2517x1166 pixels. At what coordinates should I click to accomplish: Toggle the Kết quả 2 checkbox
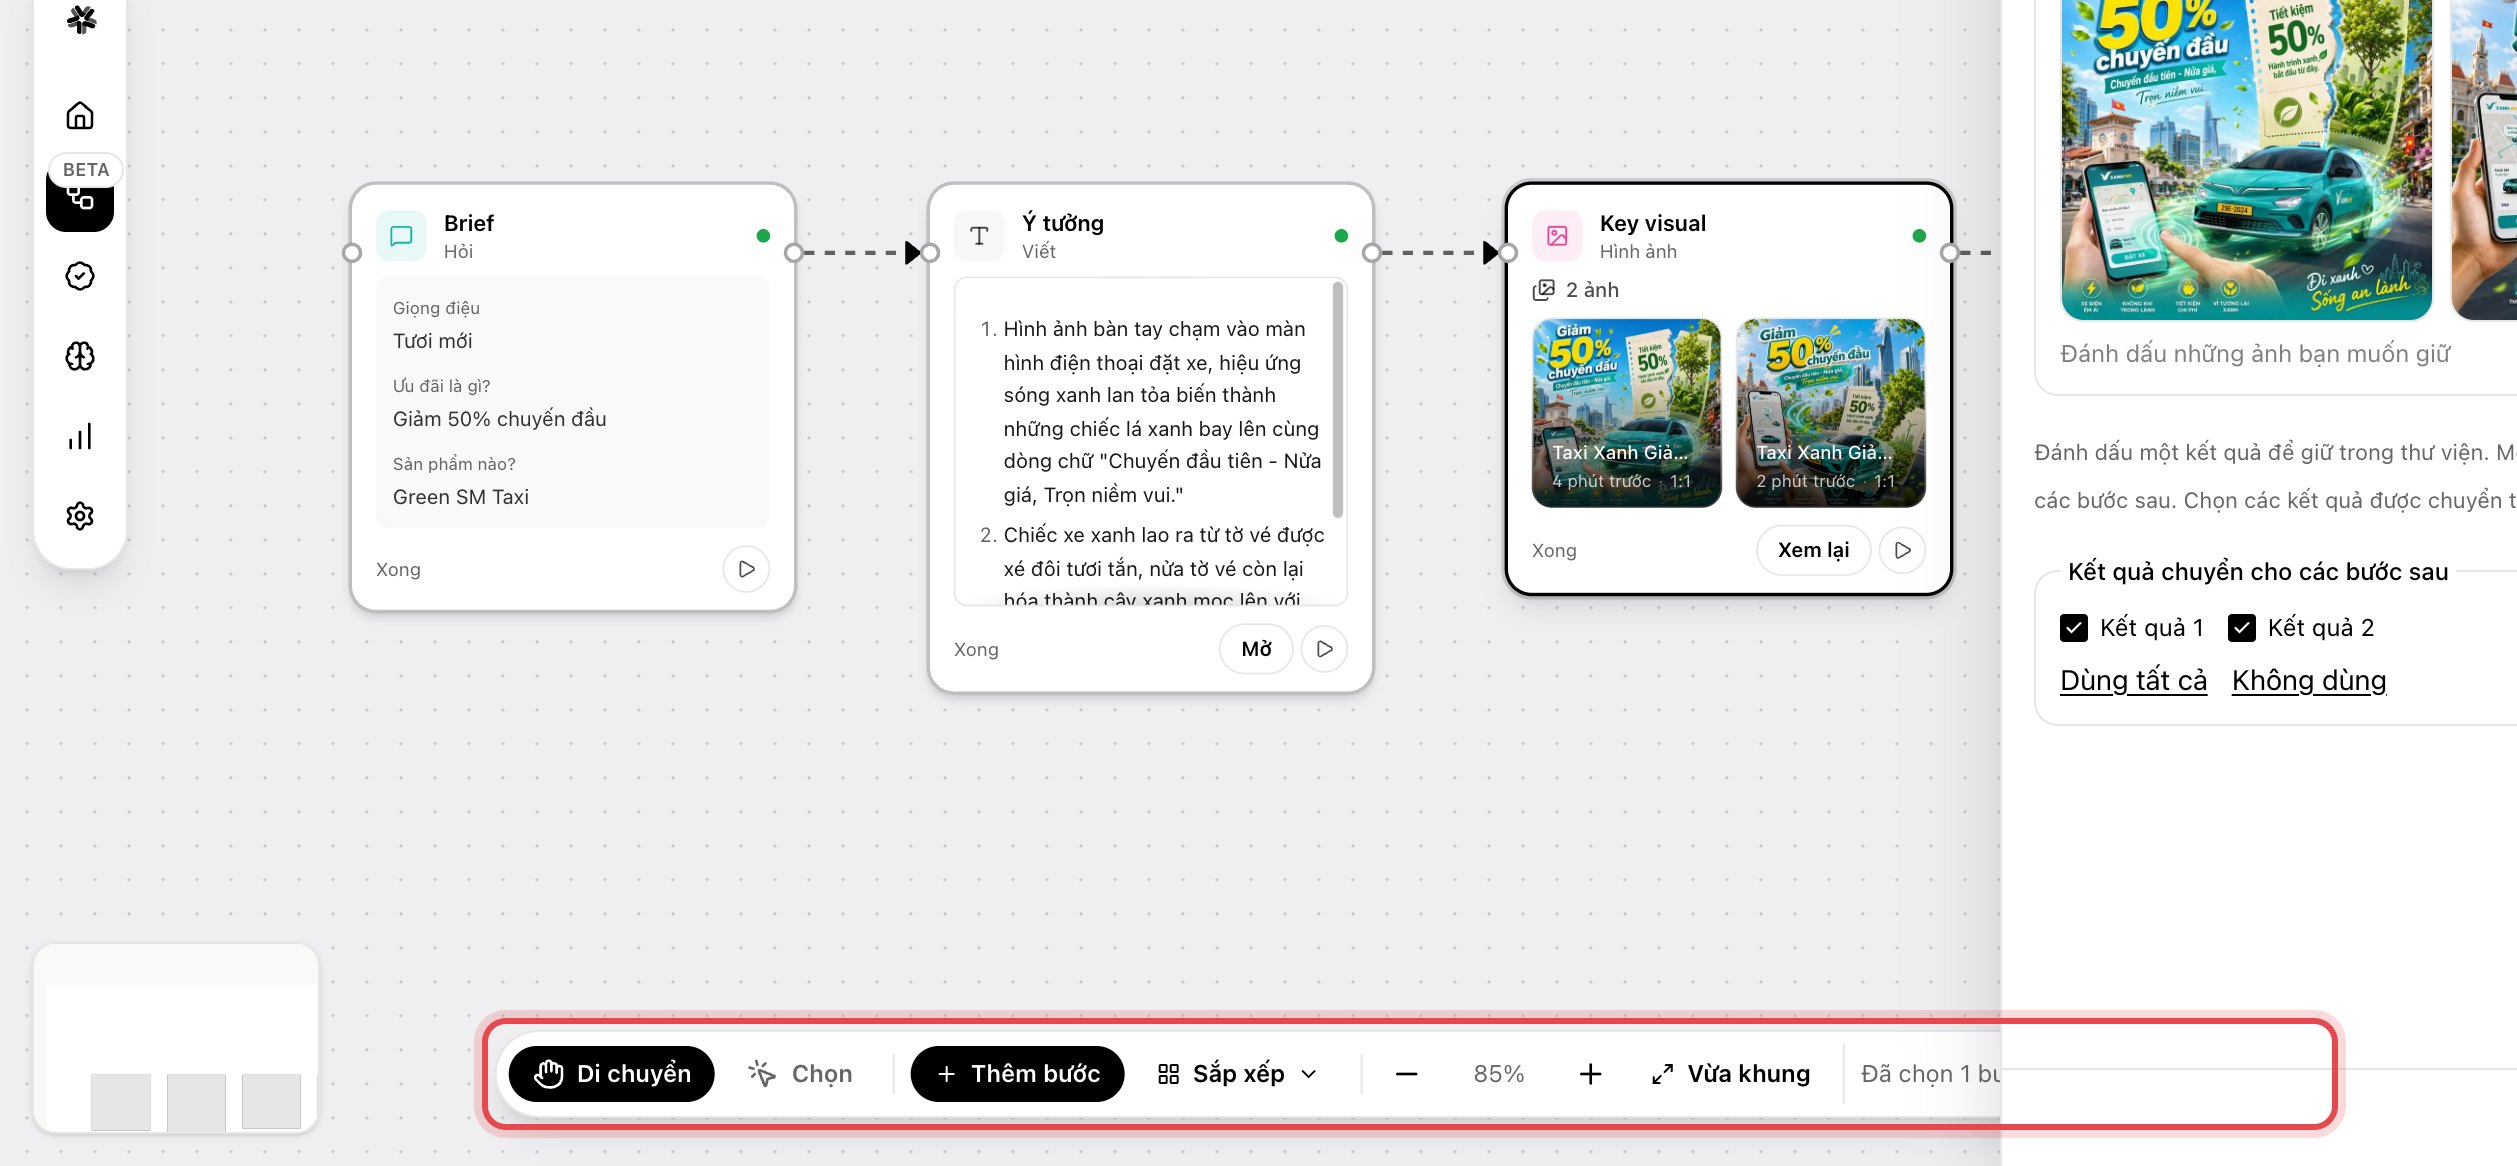tap(2242, 628)
